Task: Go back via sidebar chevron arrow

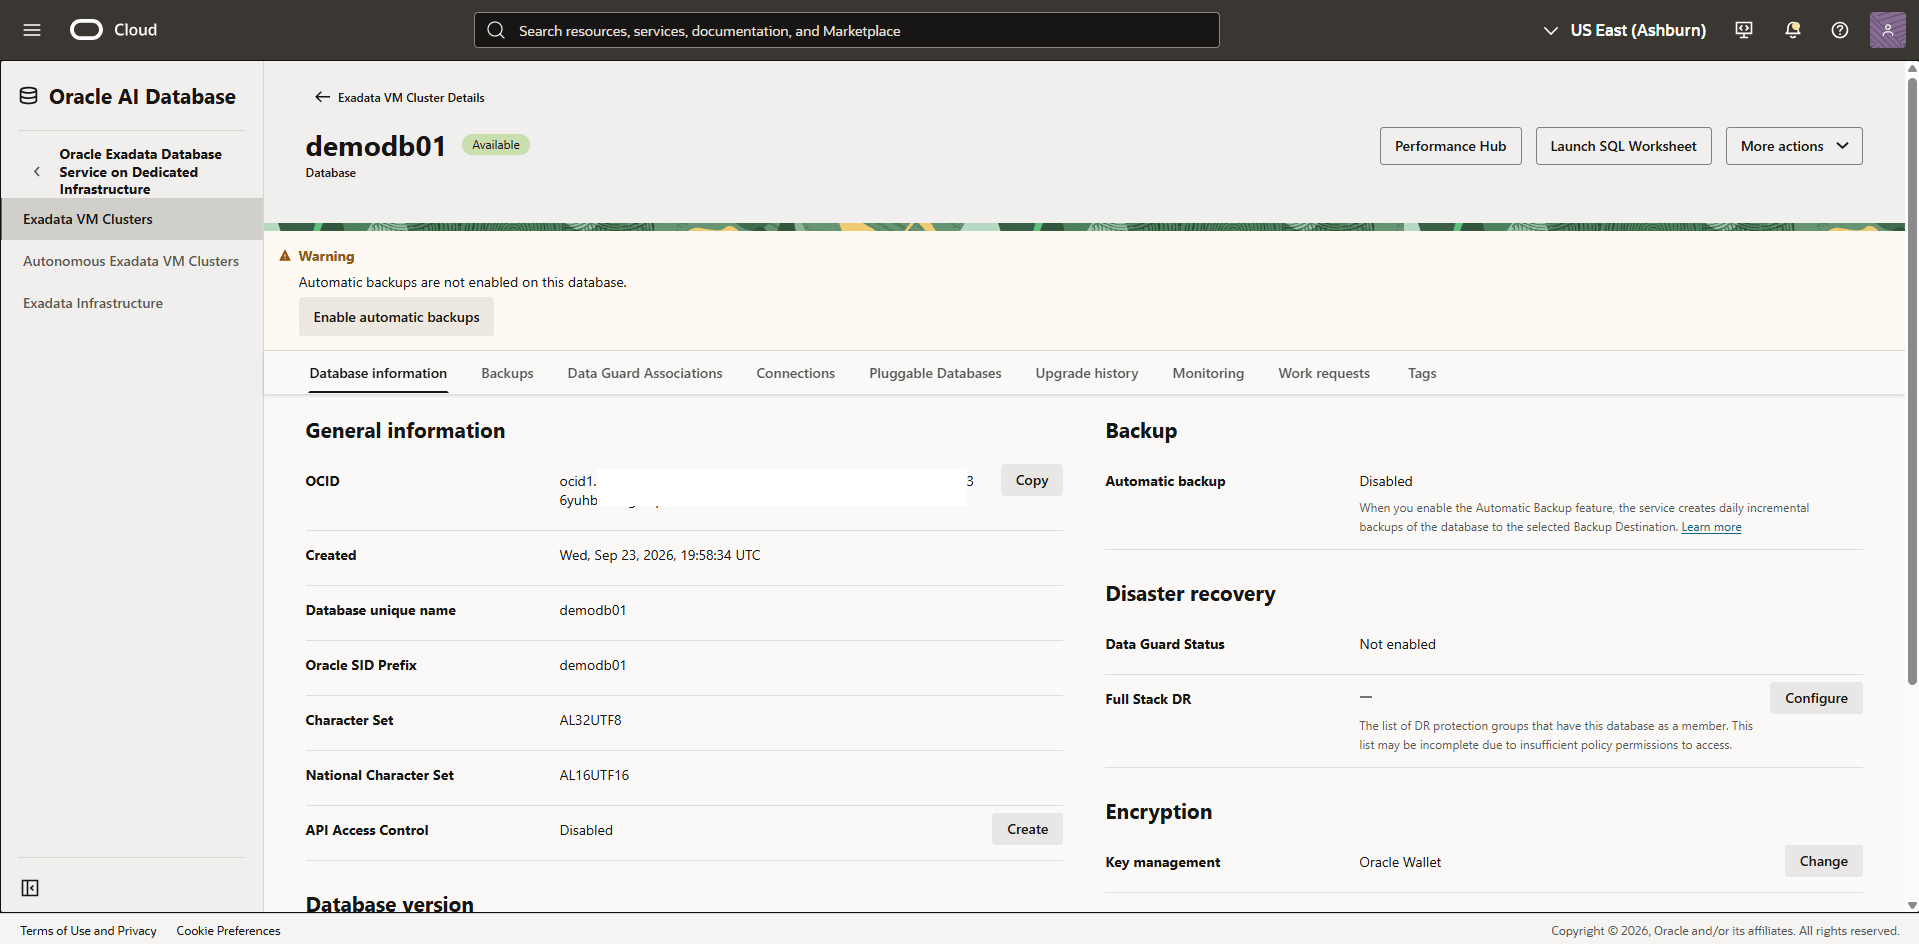Action: coord(37,171)
